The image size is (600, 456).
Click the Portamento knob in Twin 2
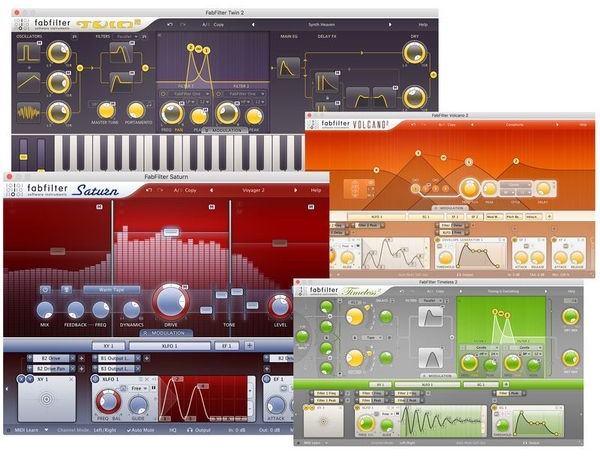click(x=136, y=111)
